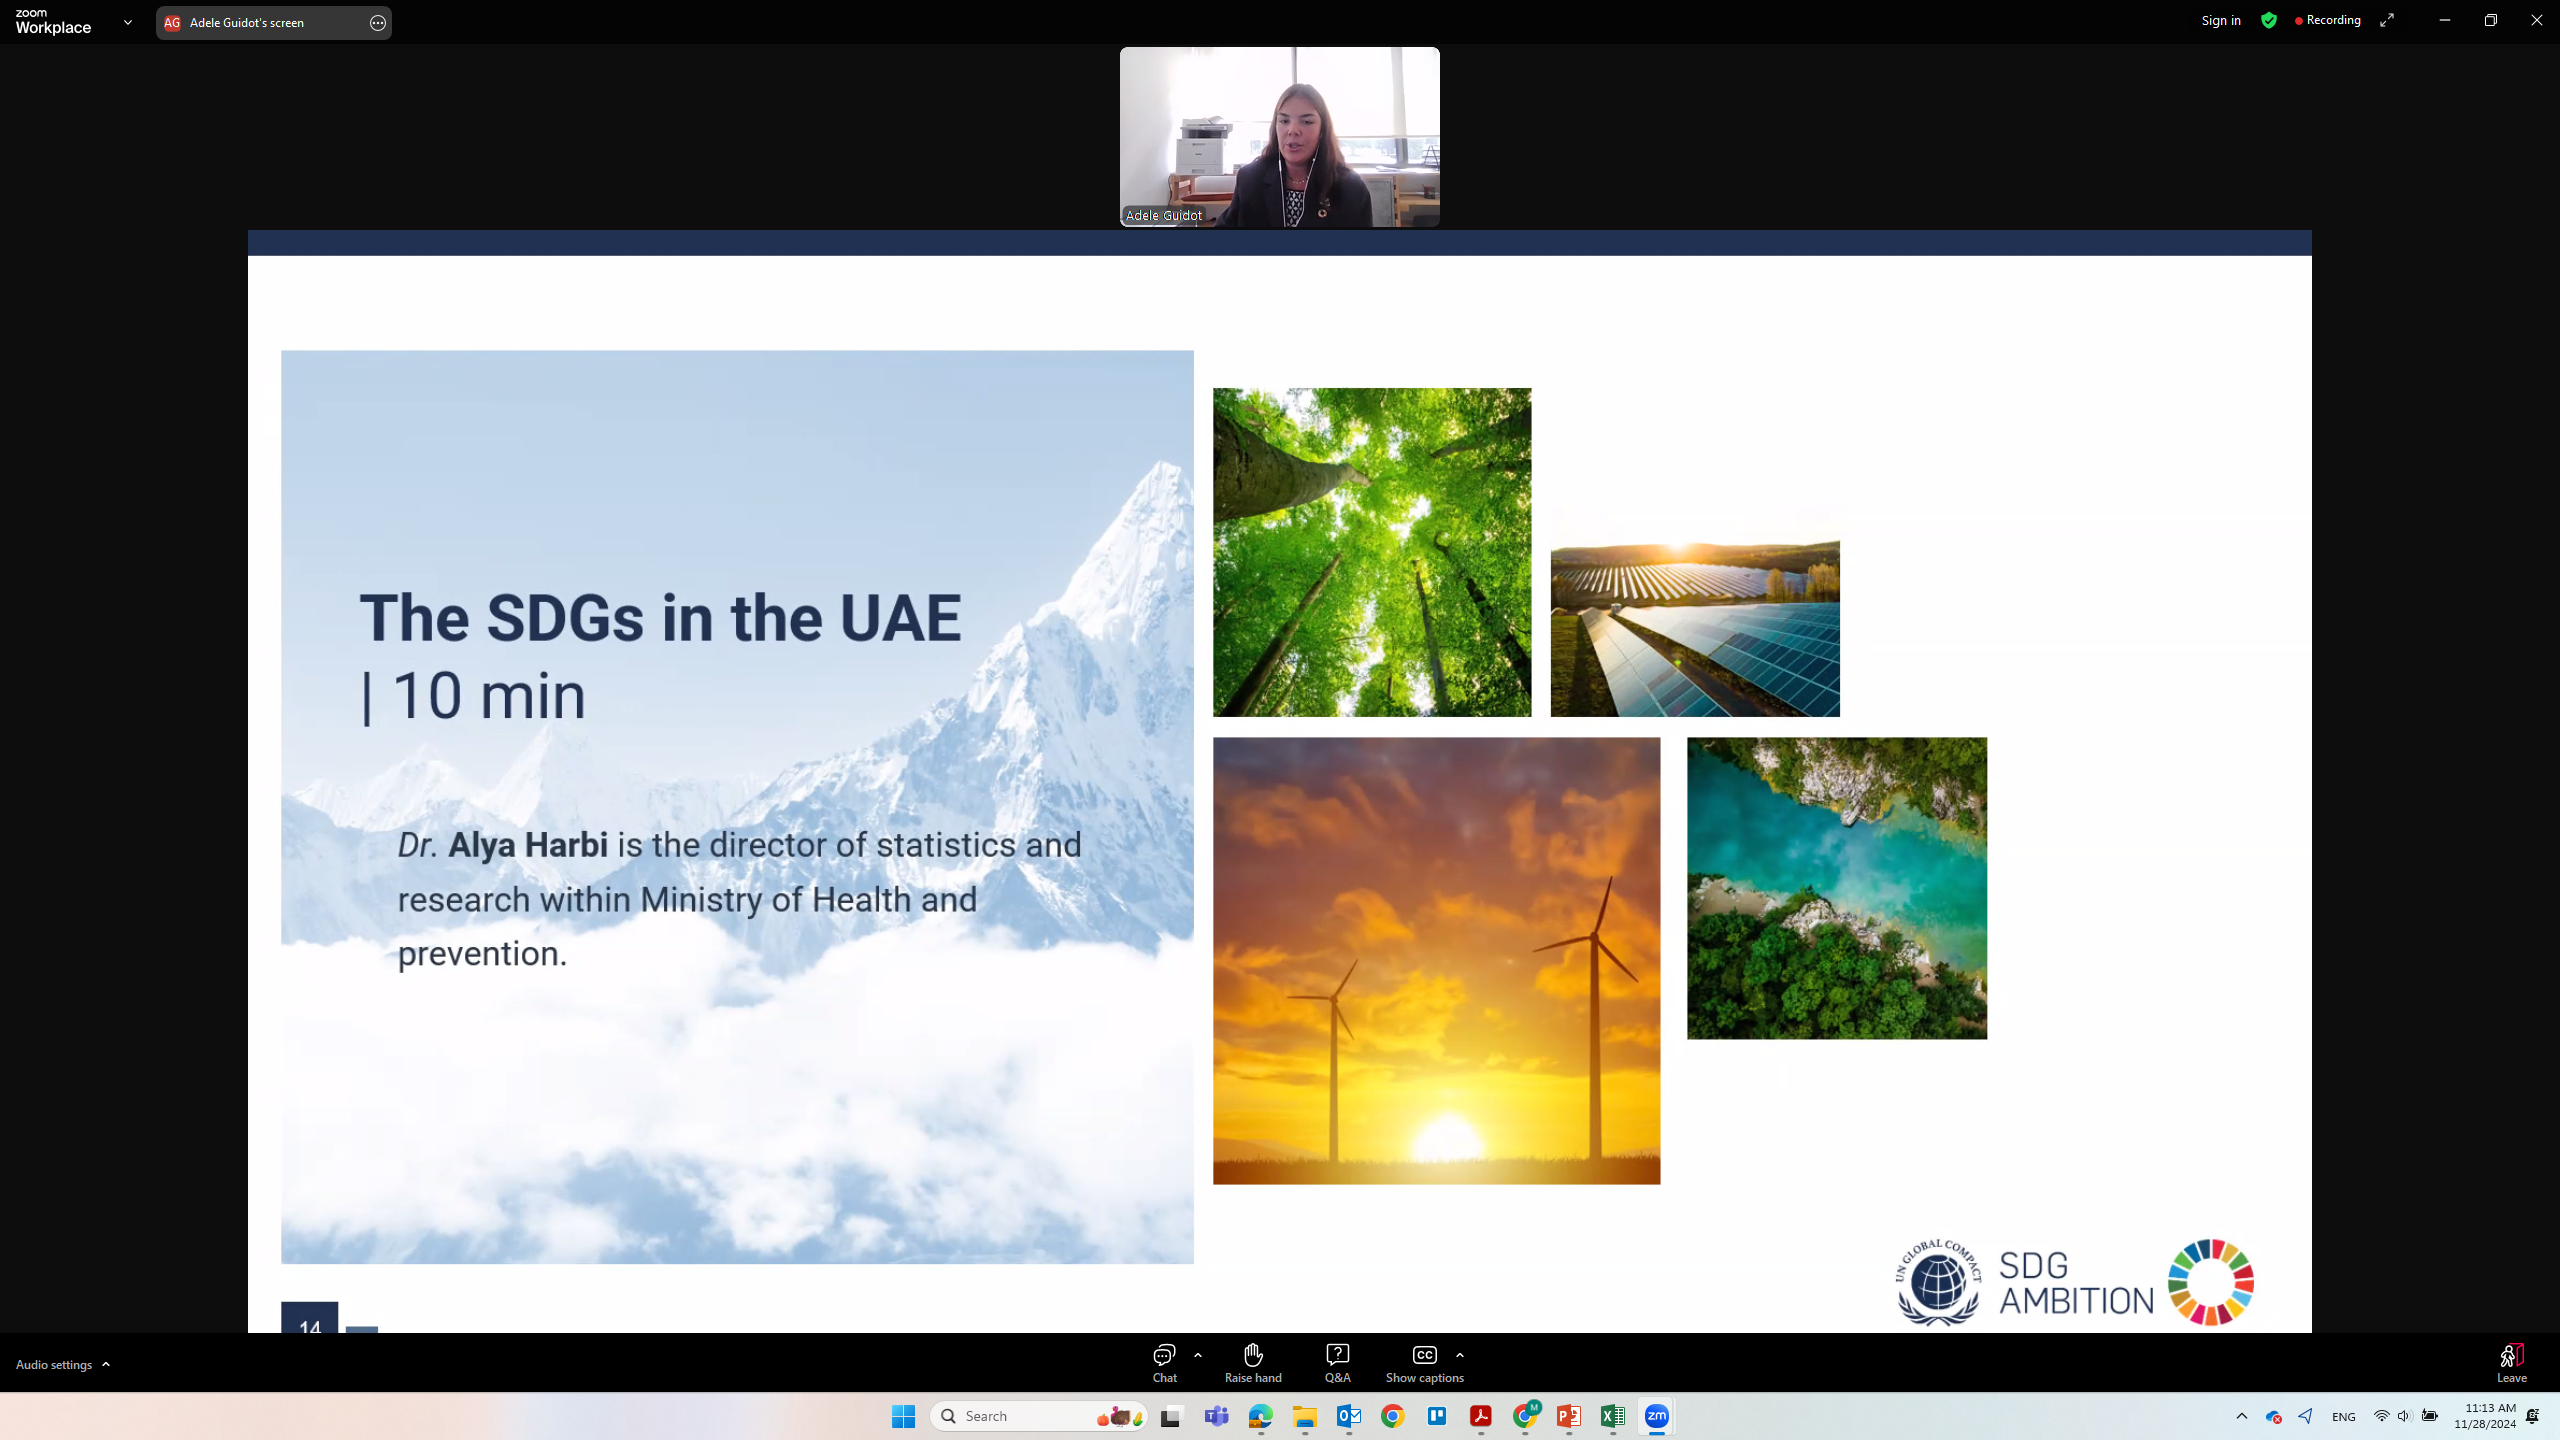This screenshot has width=2560, height=1440.
Task: Open Excel from the taskbar
Action: coord(1612,1416)
